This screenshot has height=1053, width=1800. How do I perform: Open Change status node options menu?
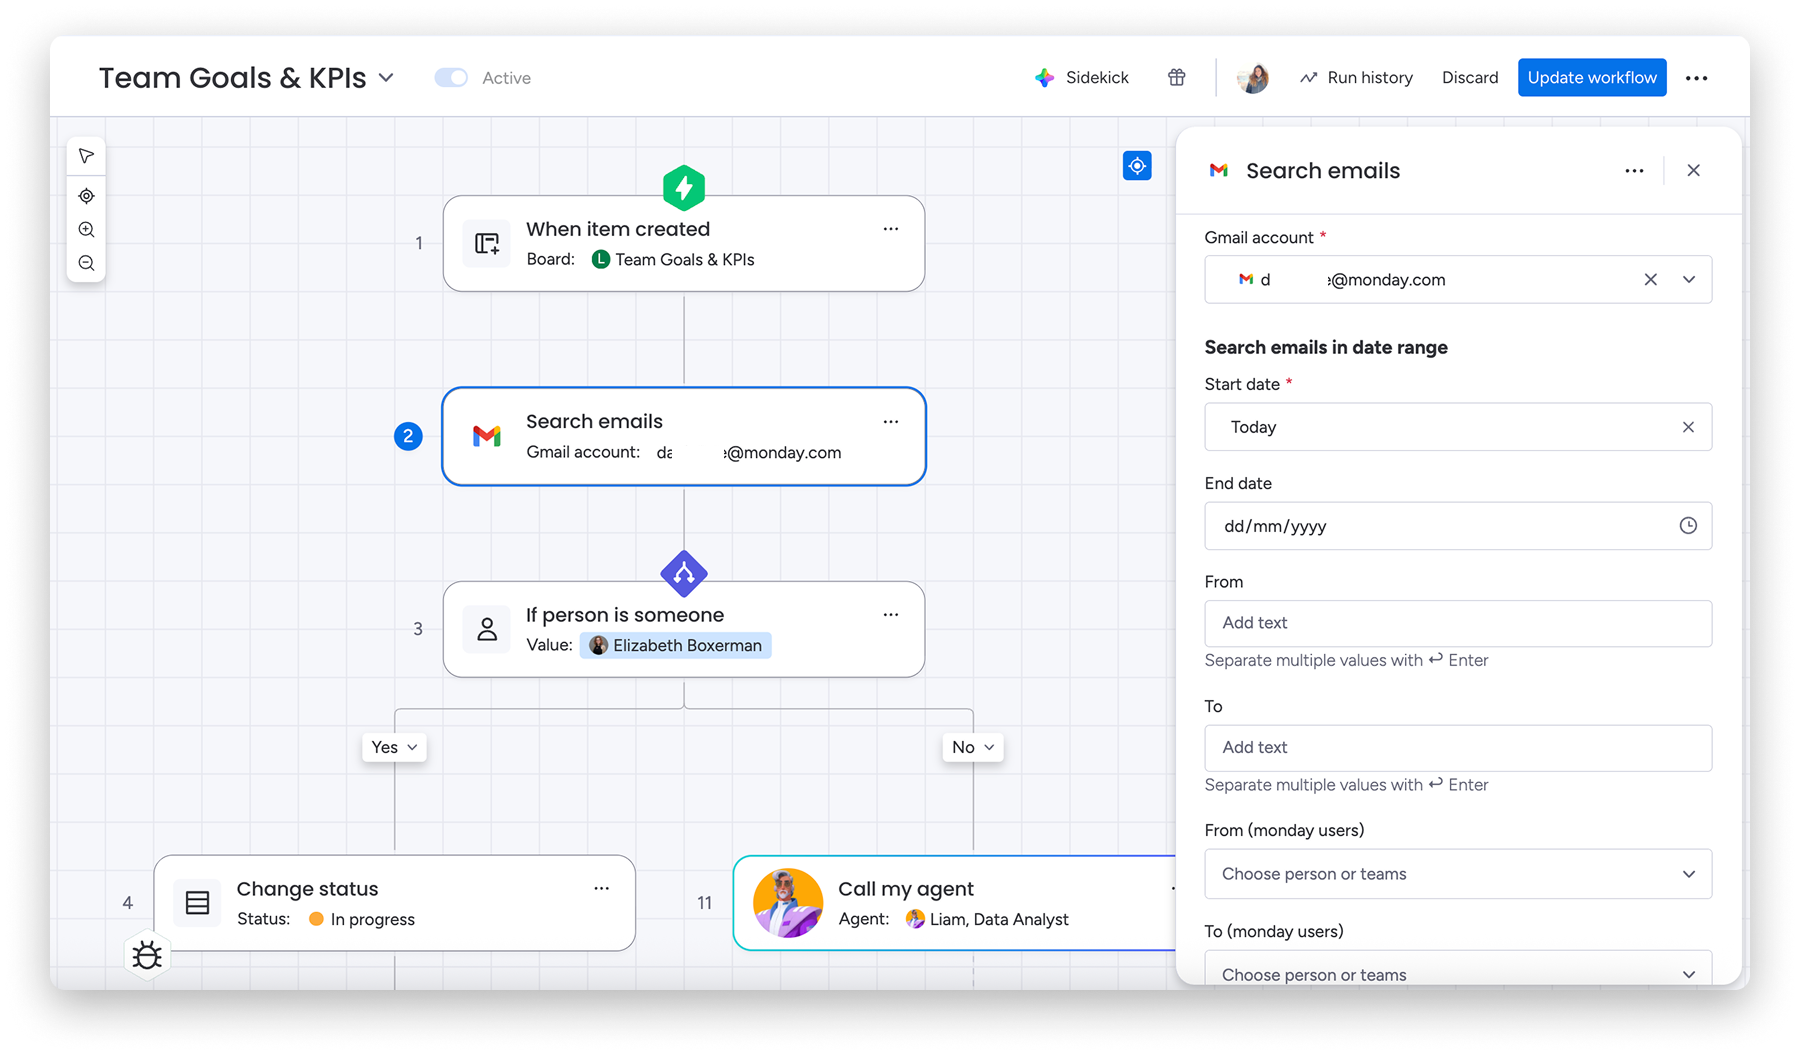point(602,889)
